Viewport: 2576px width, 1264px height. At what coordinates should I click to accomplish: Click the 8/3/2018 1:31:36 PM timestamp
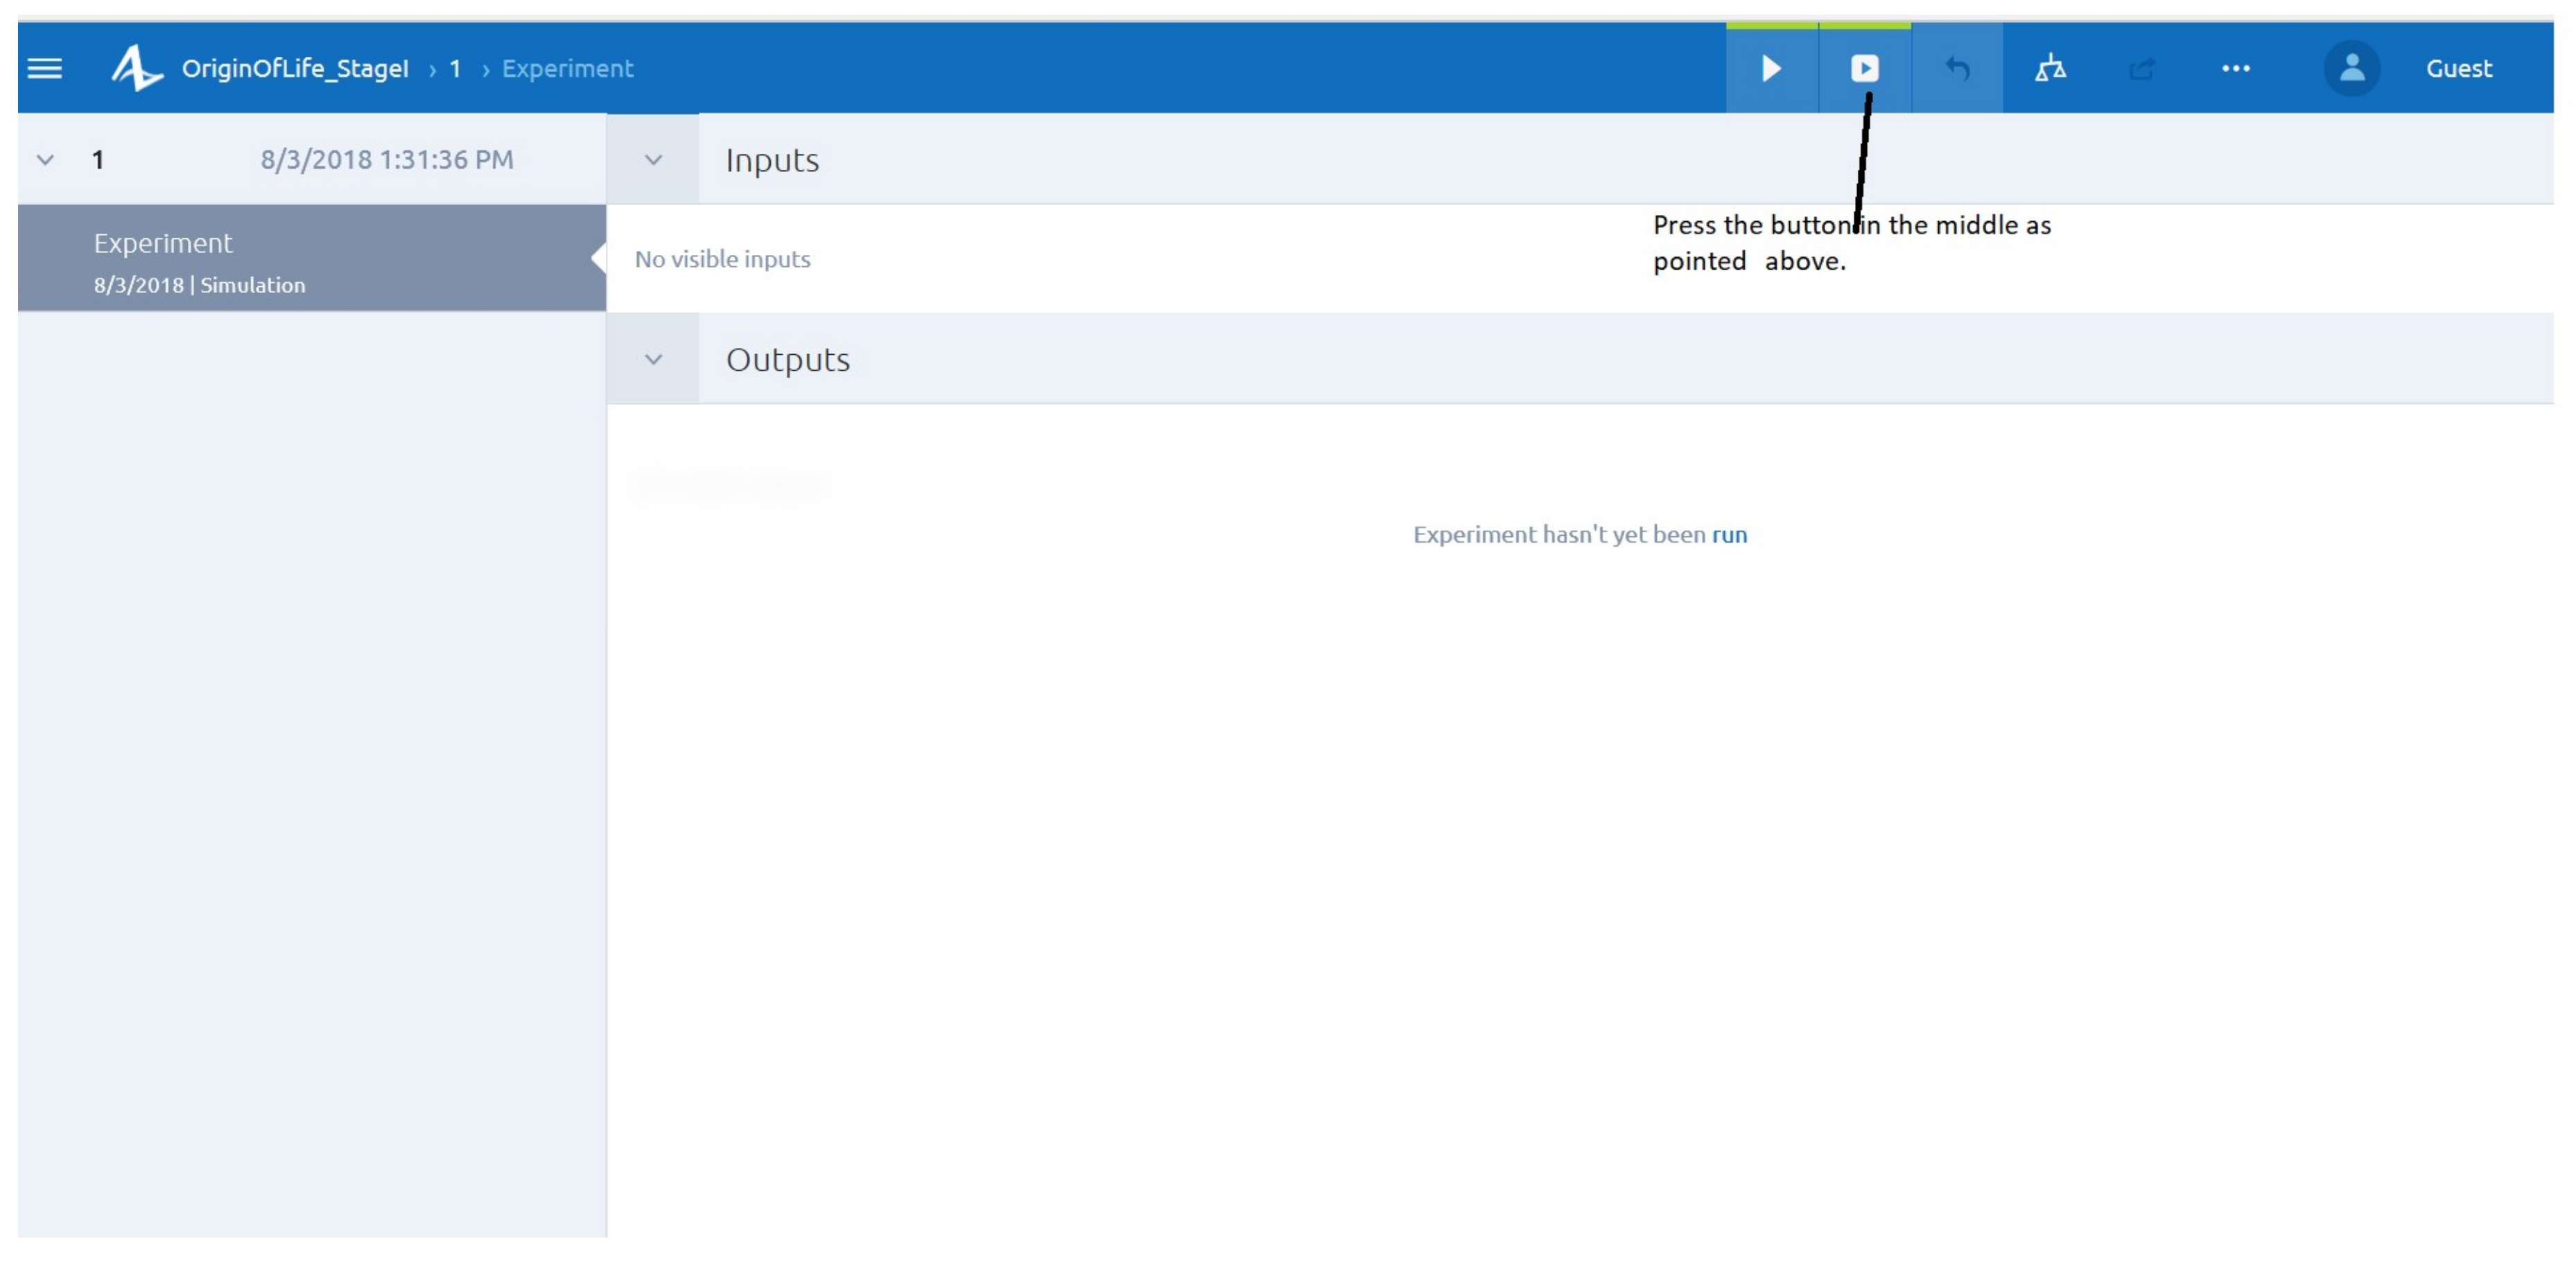pyautogui.click(x=387, y=159)
